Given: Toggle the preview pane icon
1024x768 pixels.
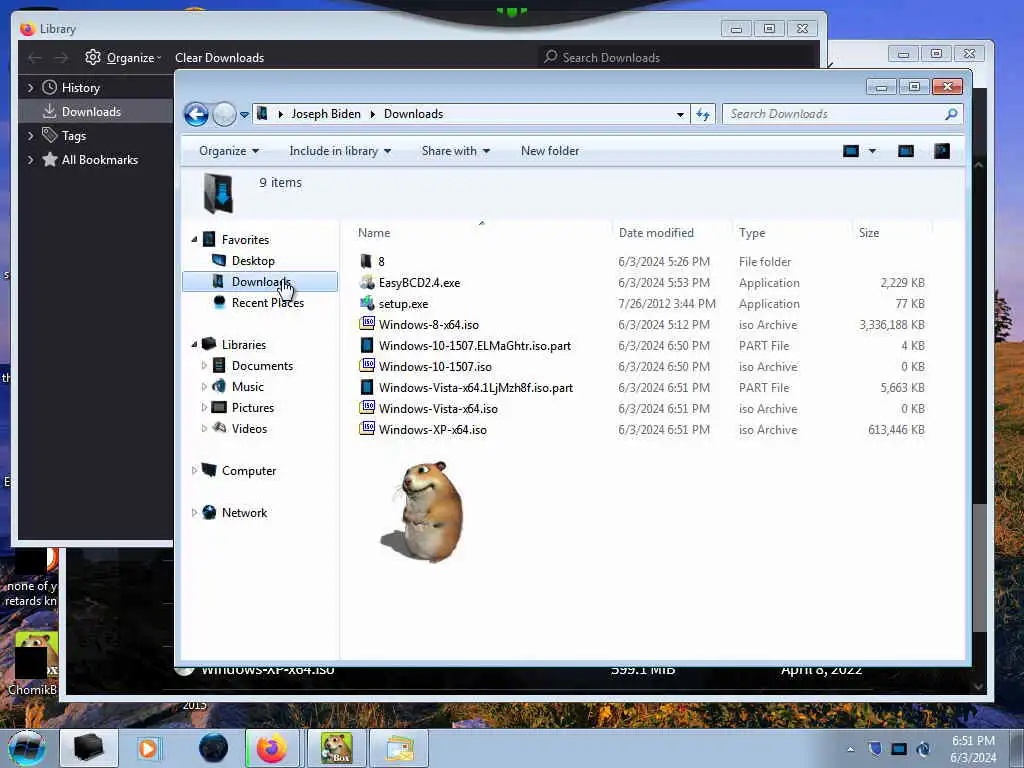Looking at the screenshot, I should click(x=906, y=152).
